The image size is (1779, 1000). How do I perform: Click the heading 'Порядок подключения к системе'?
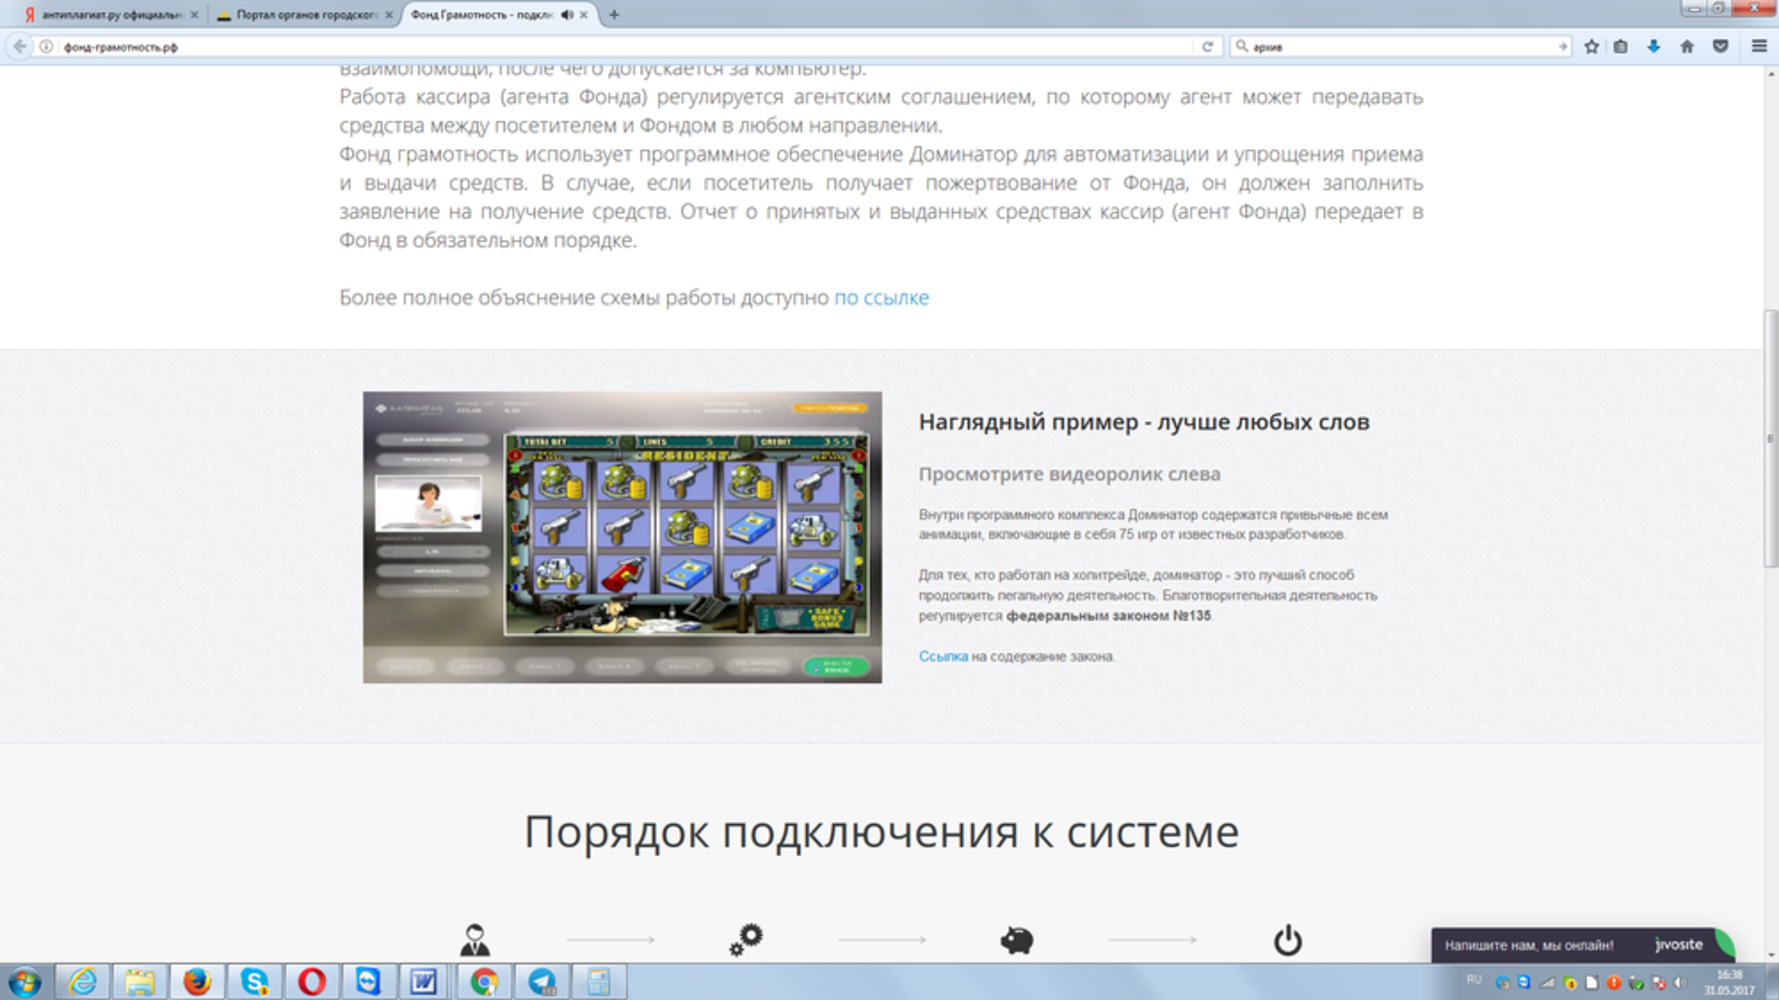click(881, 832)
